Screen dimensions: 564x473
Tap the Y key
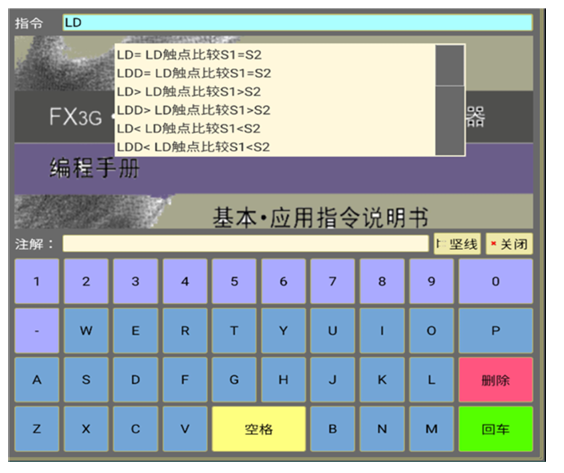click(283, 331)
